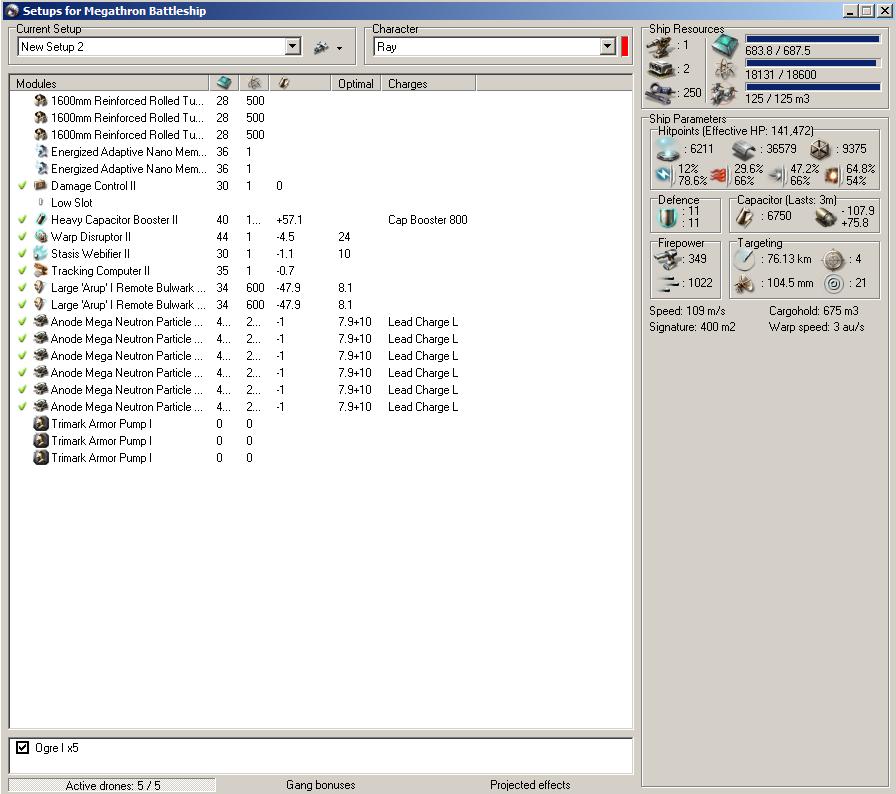Open the Gang bonuses section
Viewport: 896px width, 794px height.
pos(321,785)
